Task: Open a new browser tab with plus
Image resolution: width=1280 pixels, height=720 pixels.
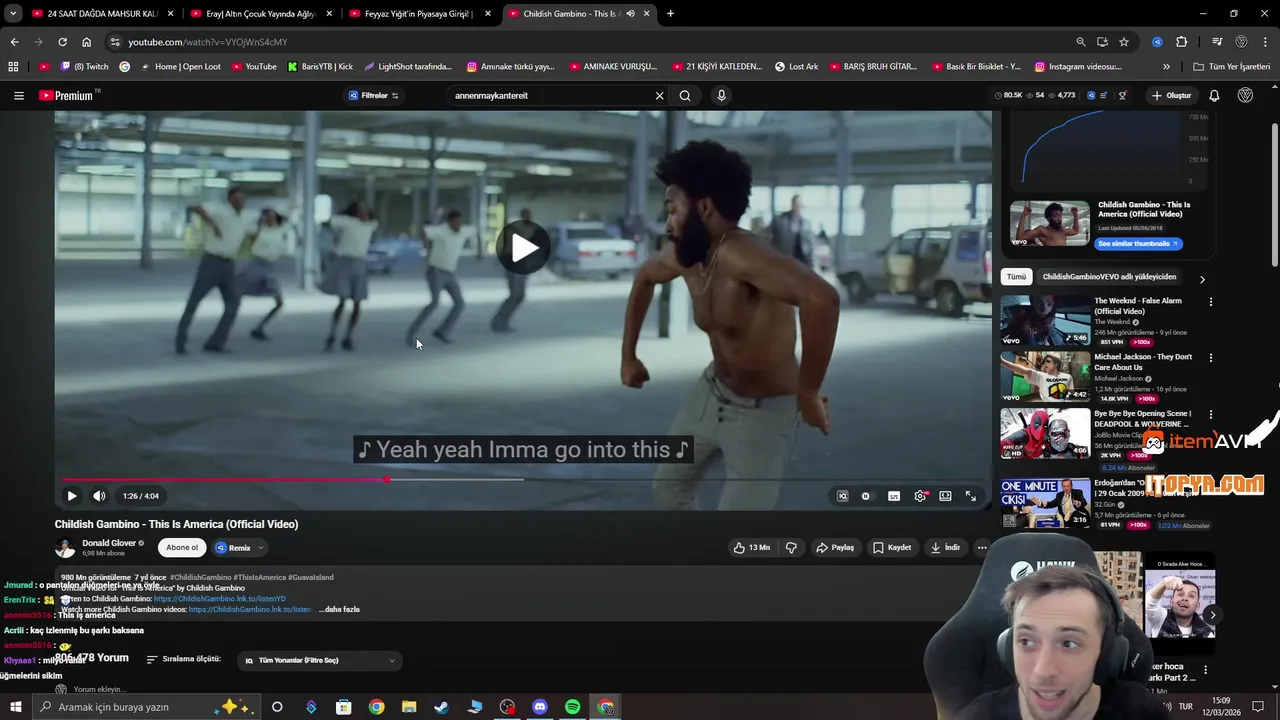Action: (670, 14)
